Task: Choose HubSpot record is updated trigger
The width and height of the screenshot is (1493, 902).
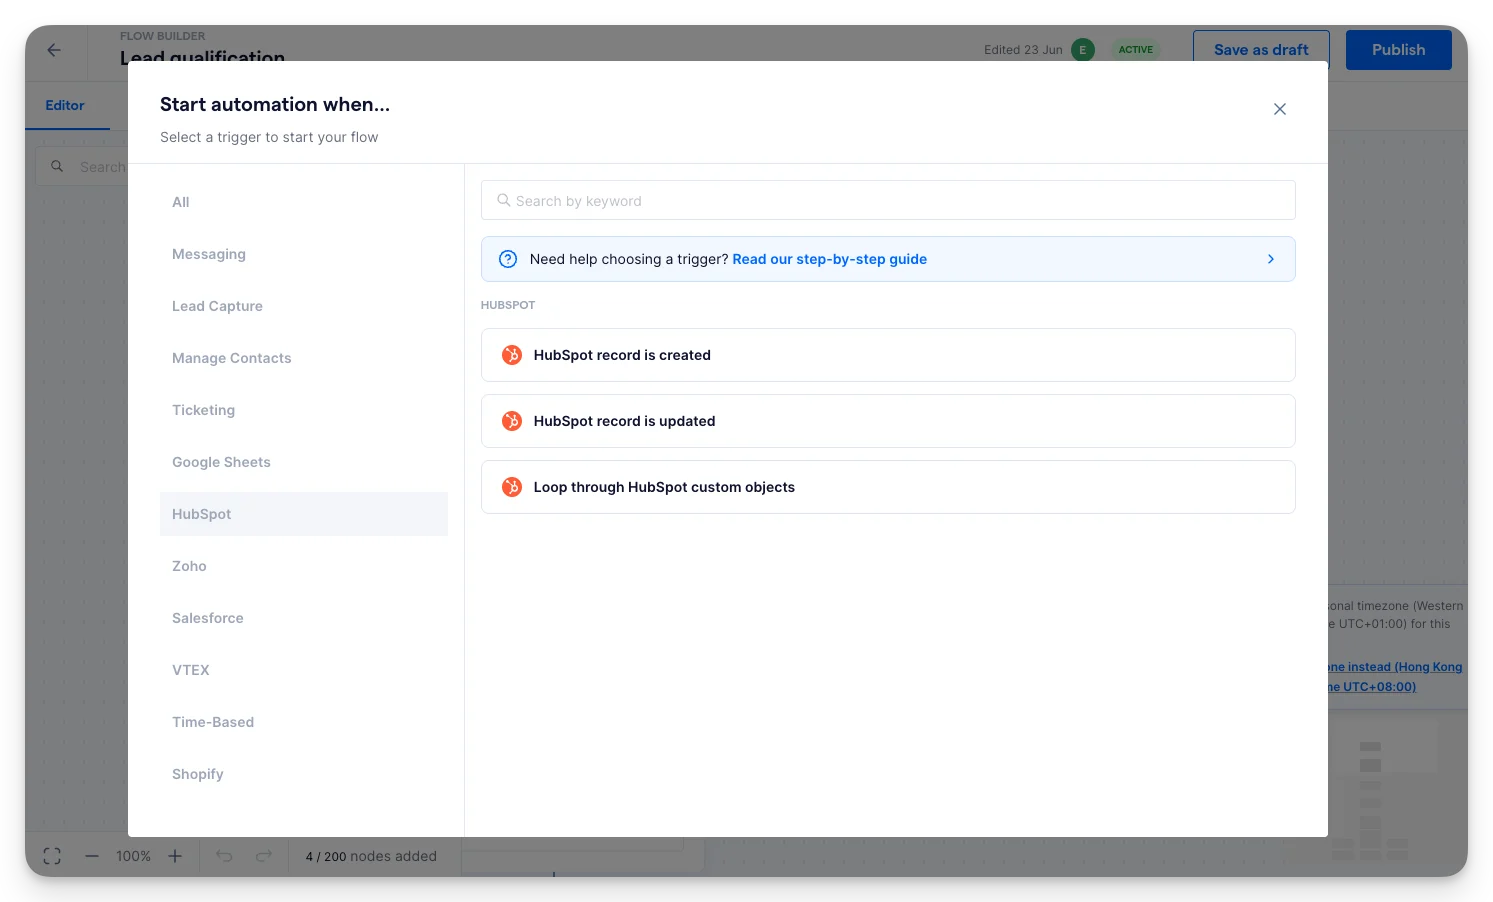Action: tap(888, 421)
